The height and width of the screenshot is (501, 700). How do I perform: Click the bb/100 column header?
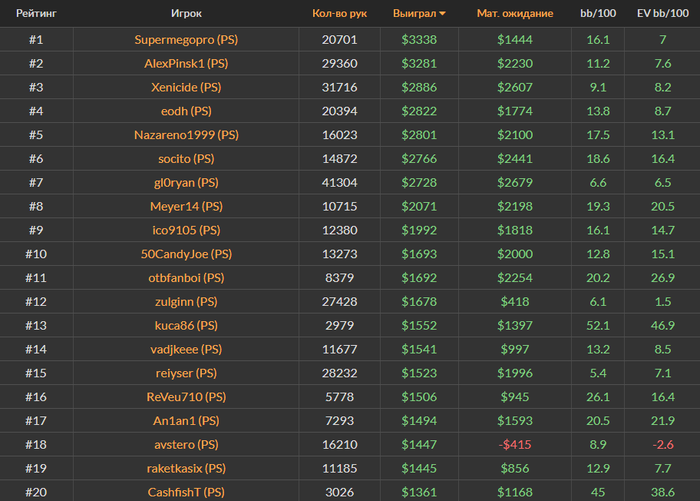(598, 14)
